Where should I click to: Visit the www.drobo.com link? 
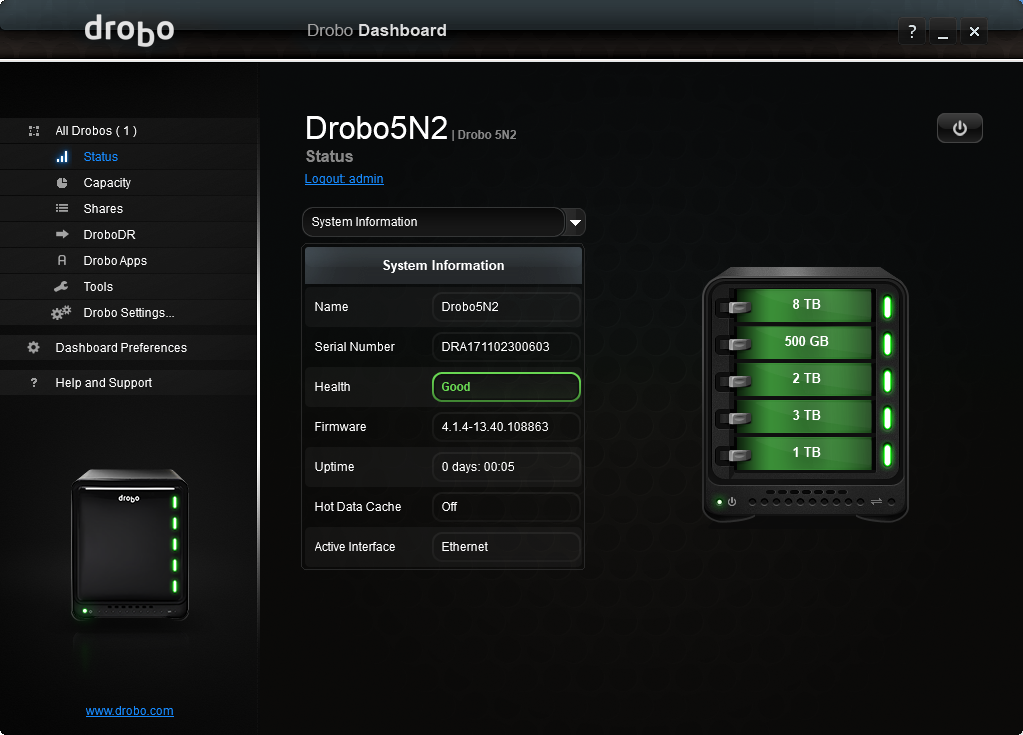point(129,711)
